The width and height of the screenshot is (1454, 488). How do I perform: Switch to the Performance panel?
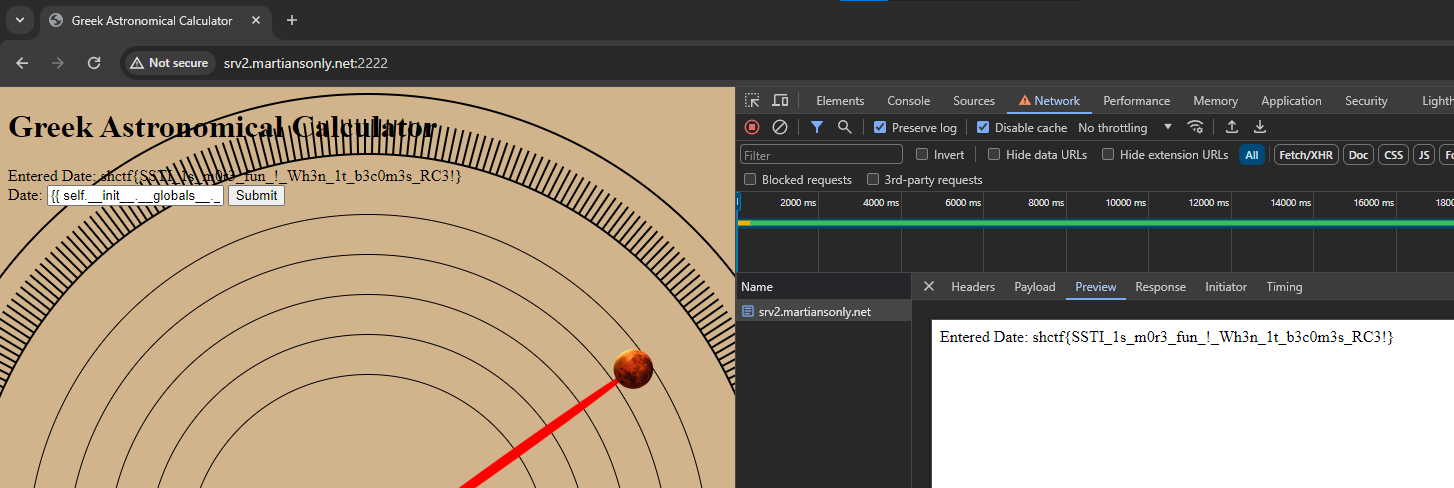point(1136,101)
